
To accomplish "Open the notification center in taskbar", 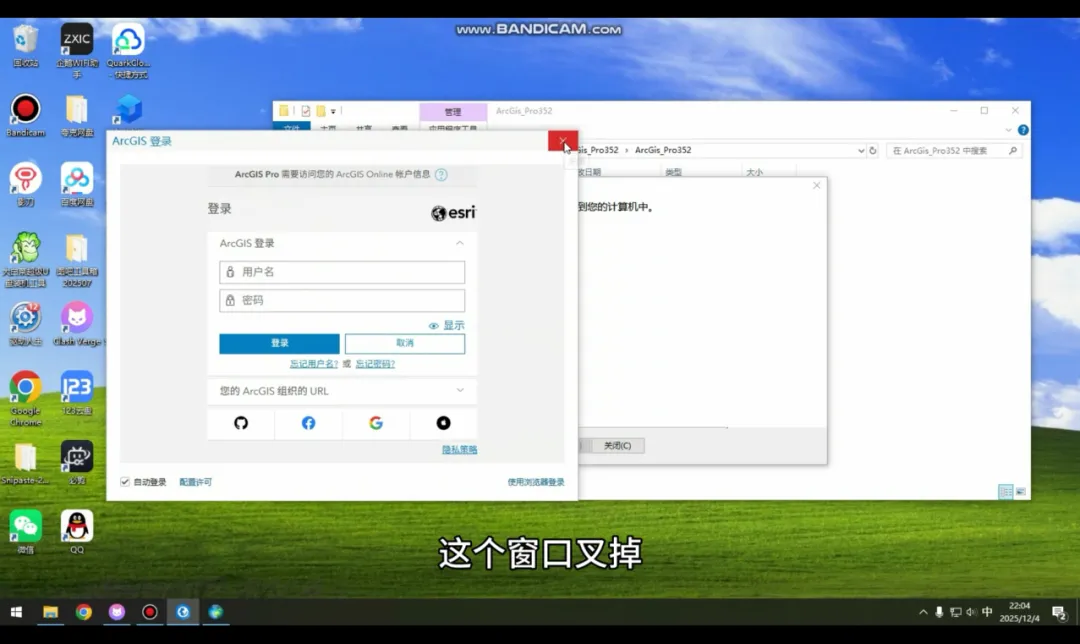I will pyautogui.click(x=1059, y=612).
